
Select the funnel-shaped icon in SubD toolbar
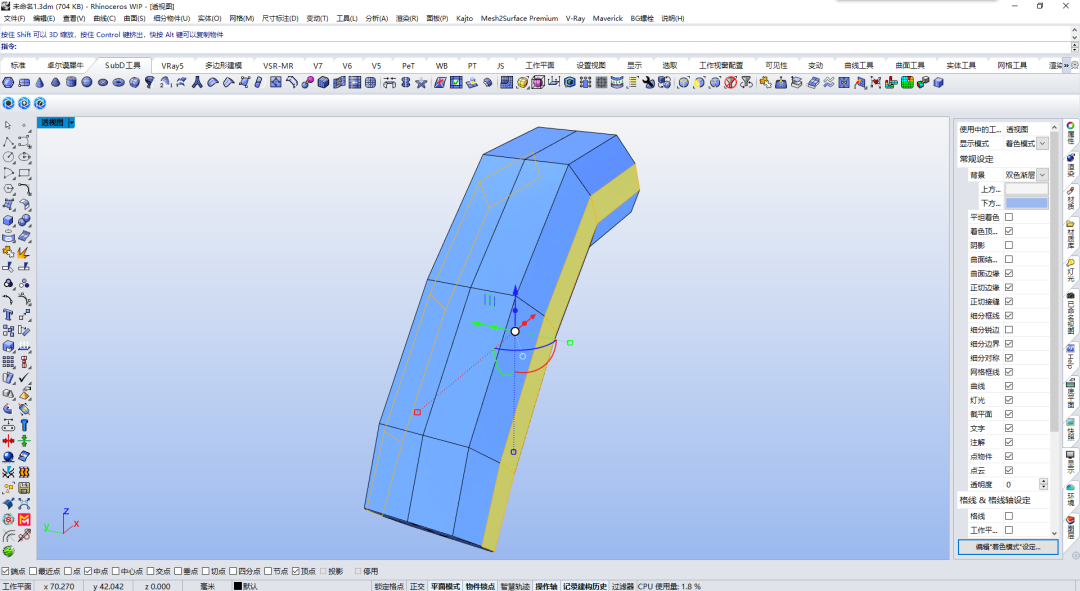[x=149, y=83]
